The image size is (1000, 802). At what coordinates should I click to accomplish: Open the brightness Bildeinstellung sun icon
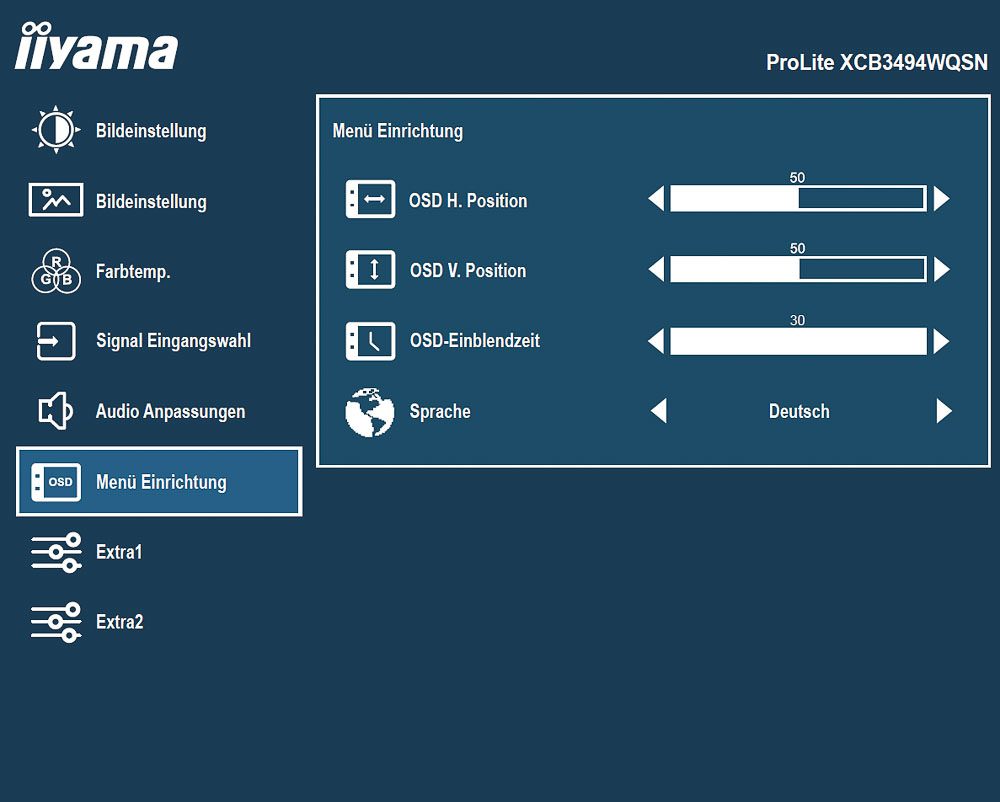[56, 130]
